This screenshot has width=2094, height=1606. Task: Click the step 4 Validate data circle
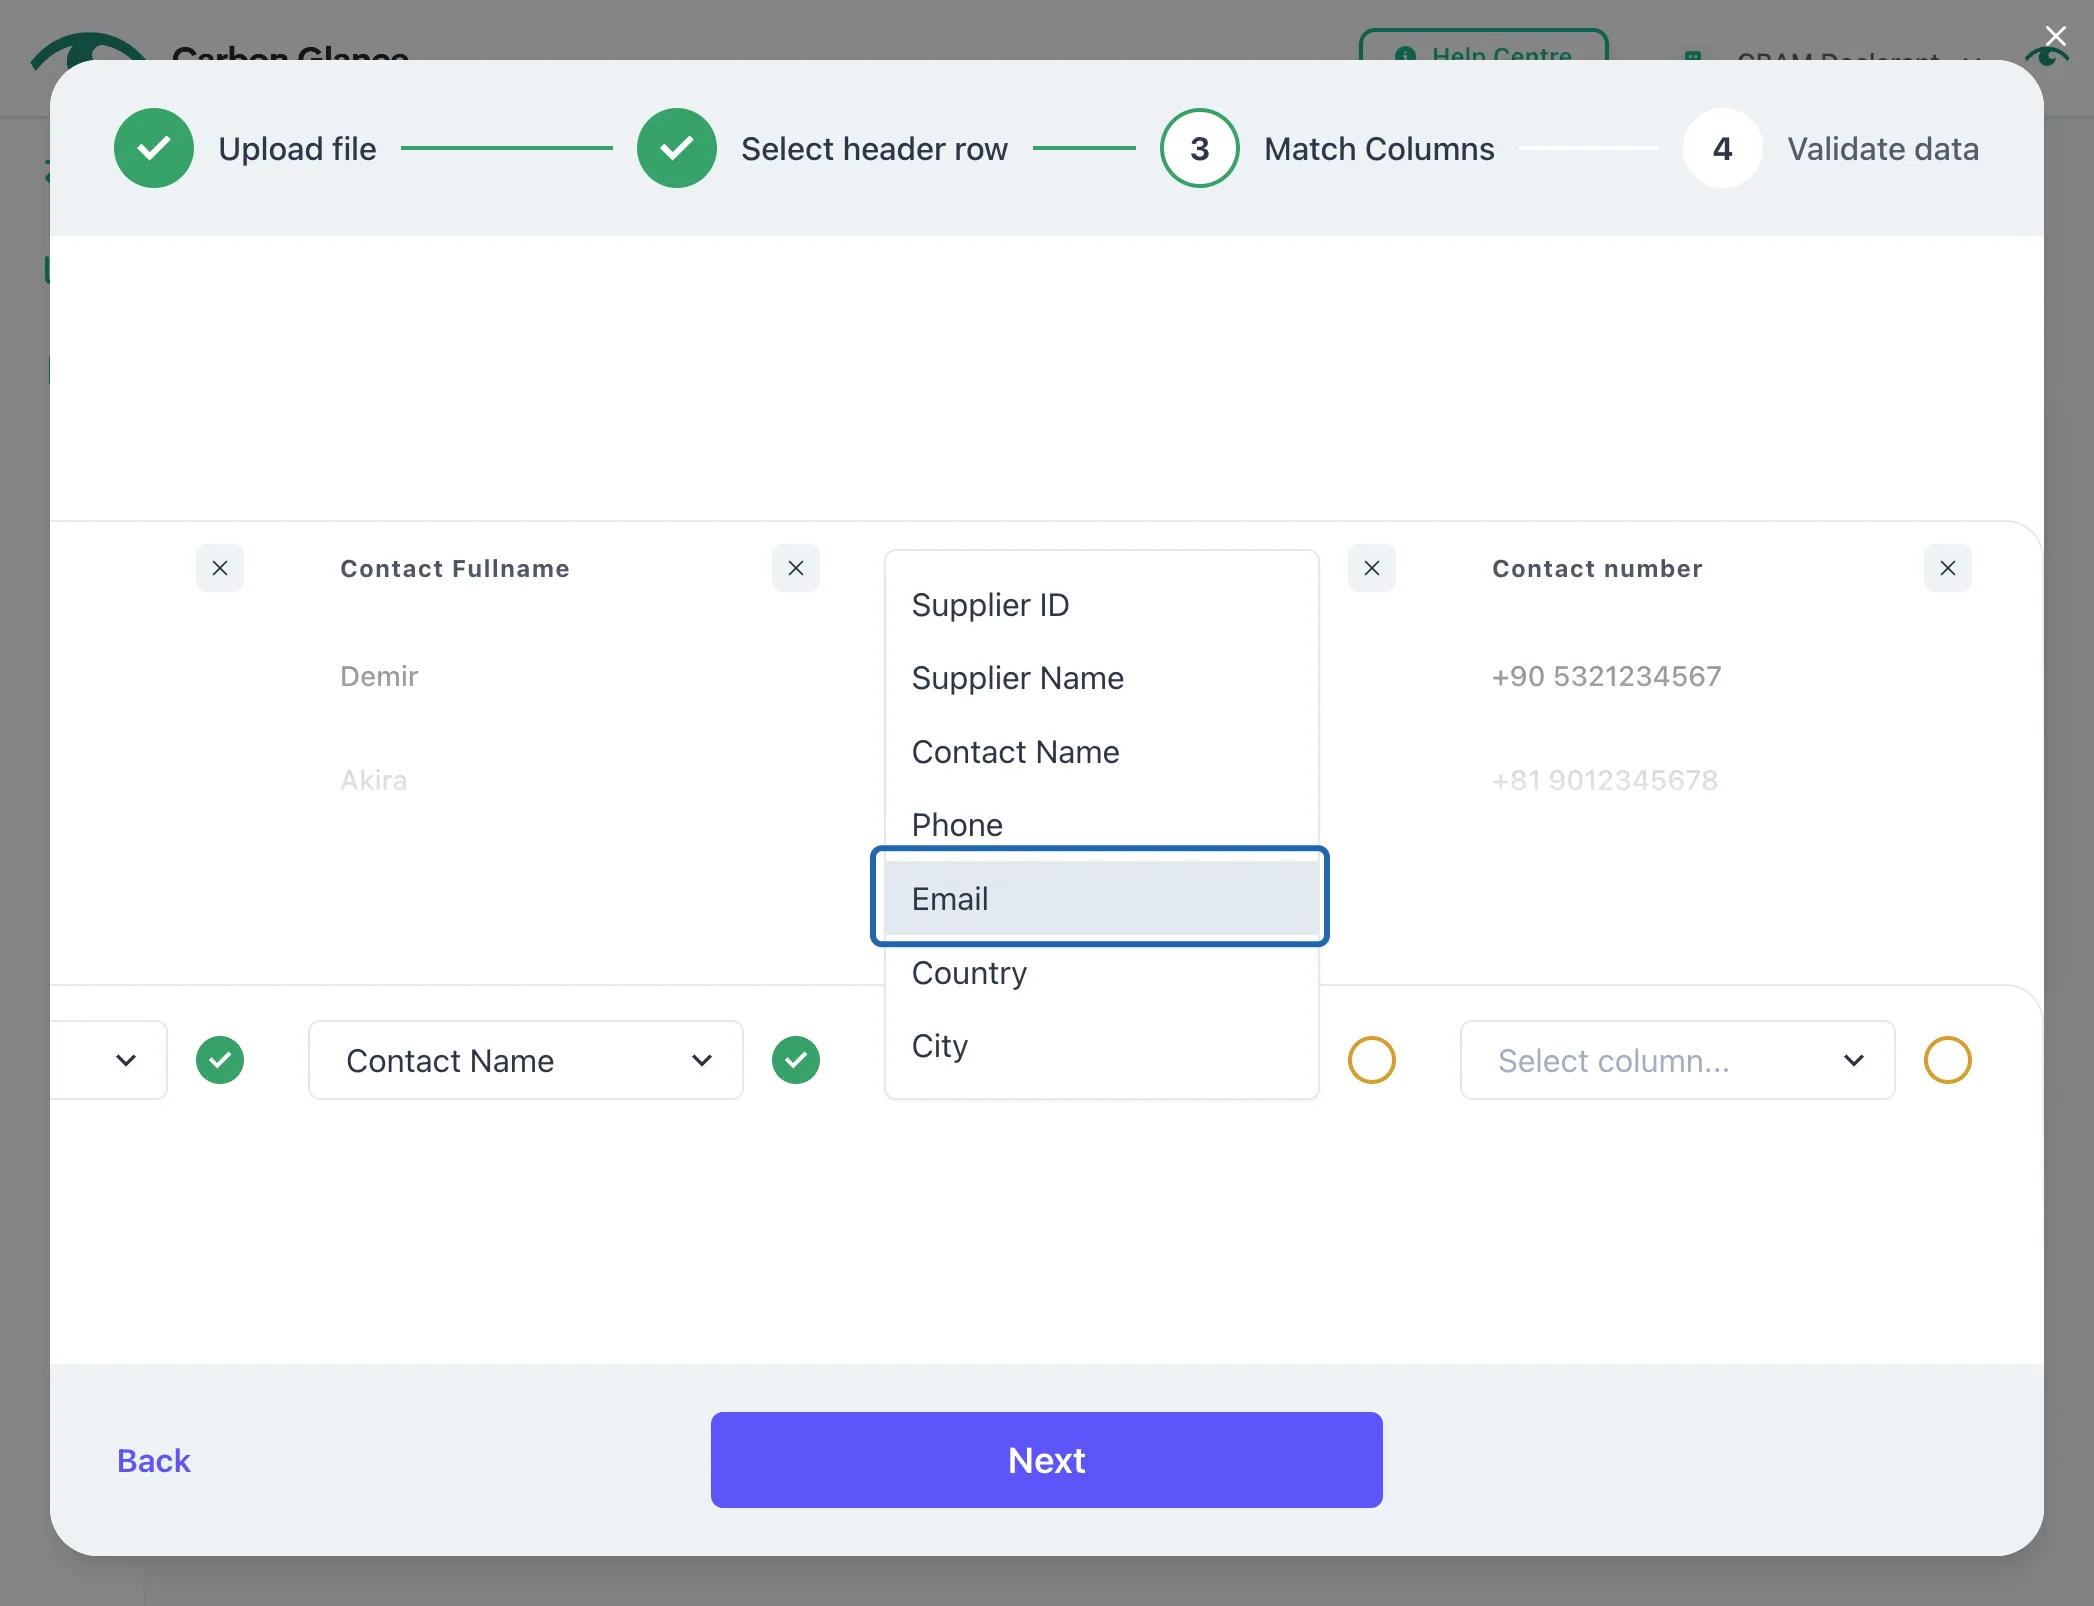[1722, 148]
